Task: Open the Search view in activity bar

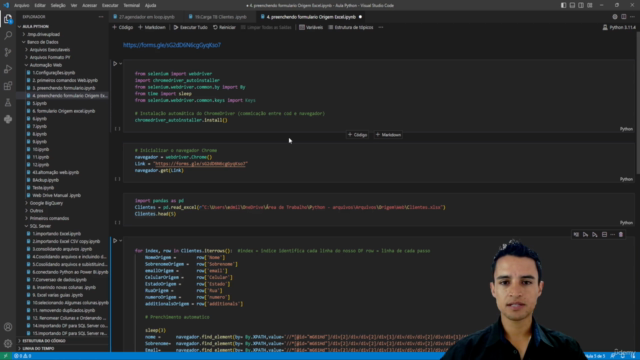Action: pyautogui.click(x=8, y=36)
